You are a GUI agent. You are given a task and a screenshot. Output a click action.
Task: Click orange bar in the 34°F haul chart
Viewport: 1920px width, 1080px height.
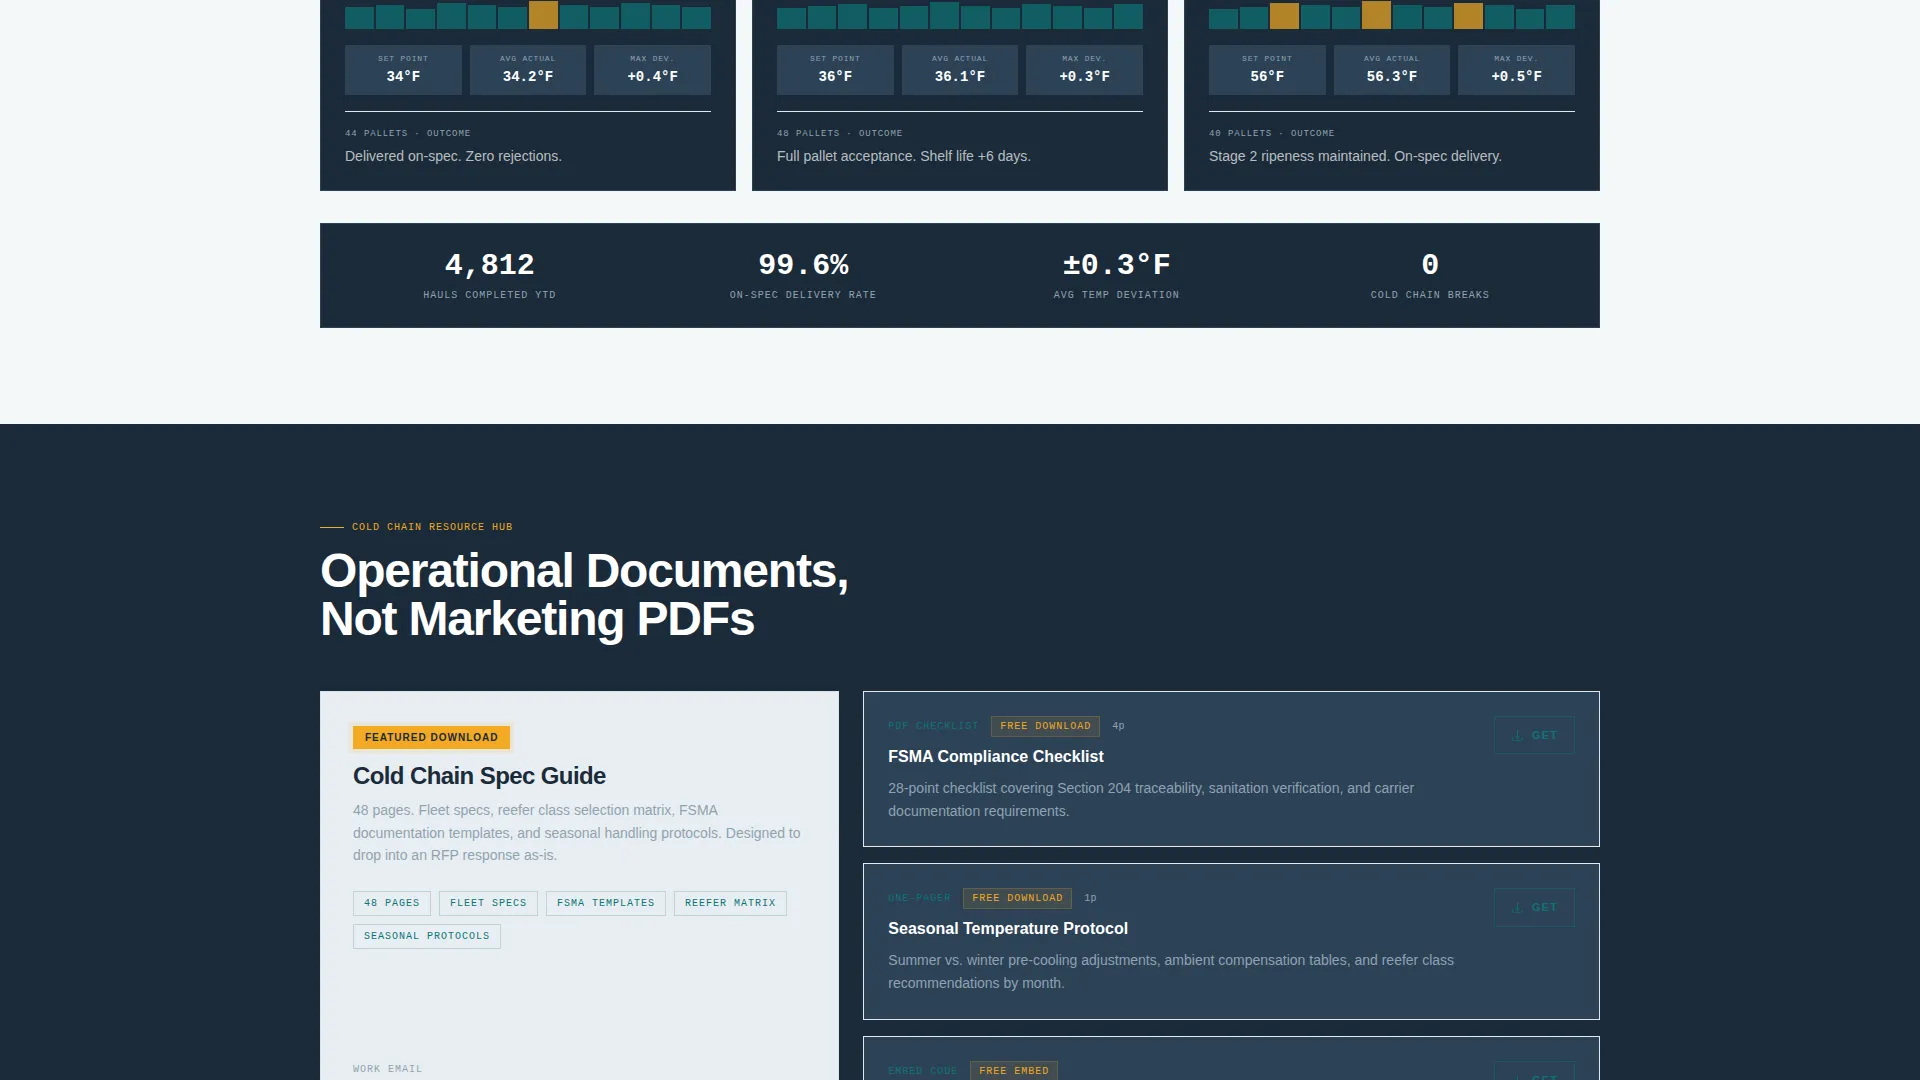click(x=543, y=14)
